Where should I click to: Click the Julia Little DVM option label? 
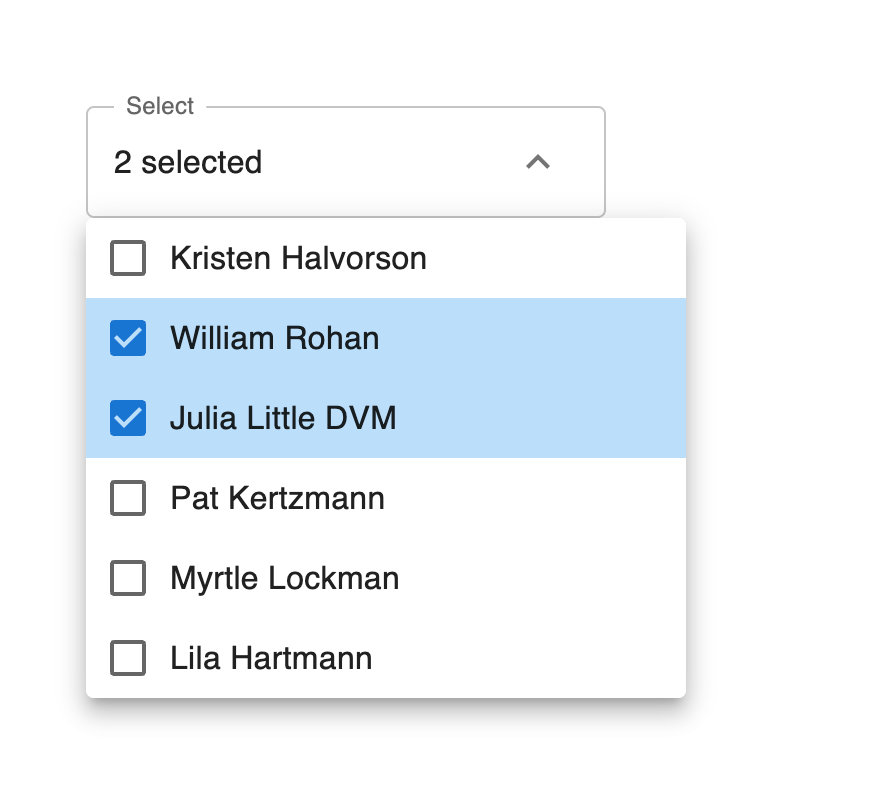(x=283, y=418)
